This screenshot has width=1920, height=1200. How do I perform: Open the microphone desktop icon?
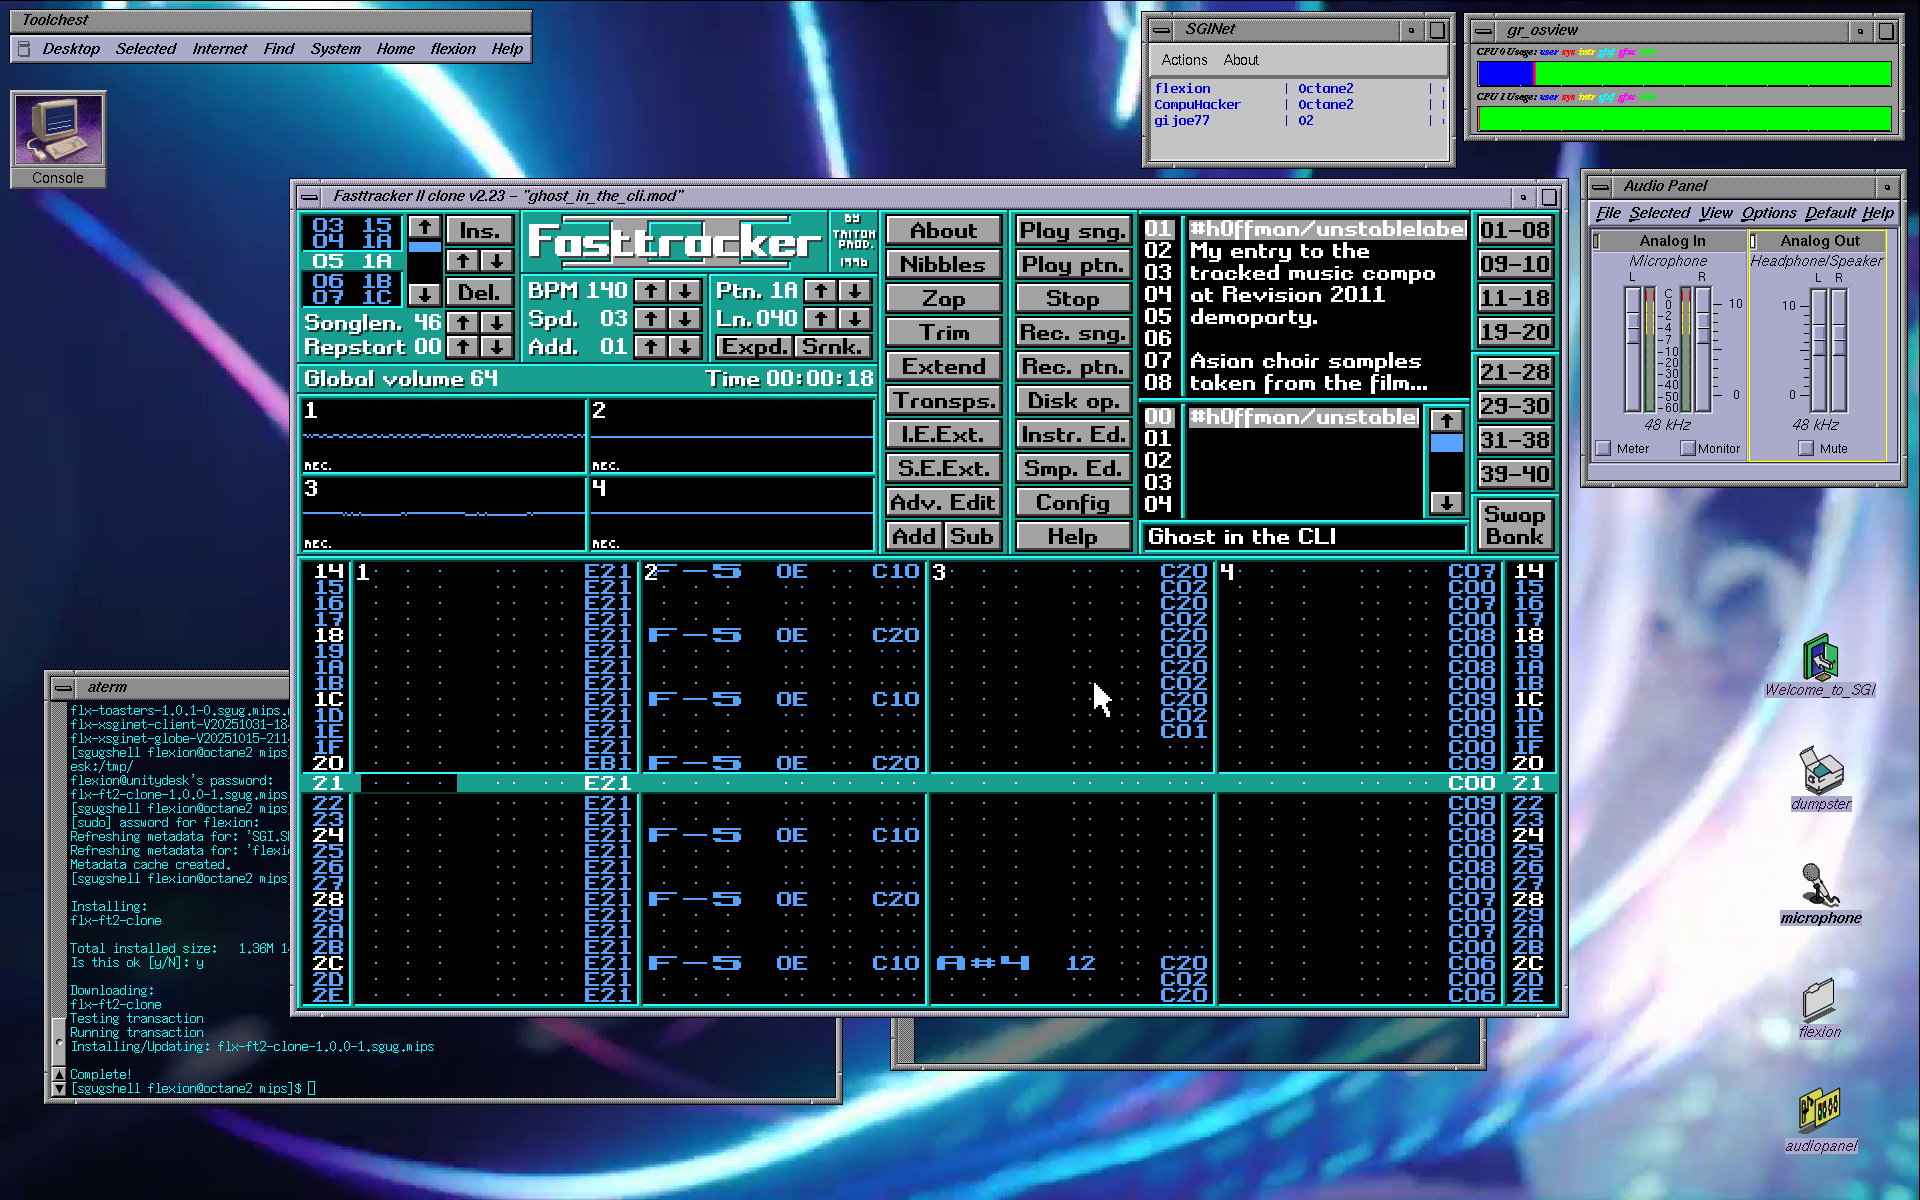1820,893
